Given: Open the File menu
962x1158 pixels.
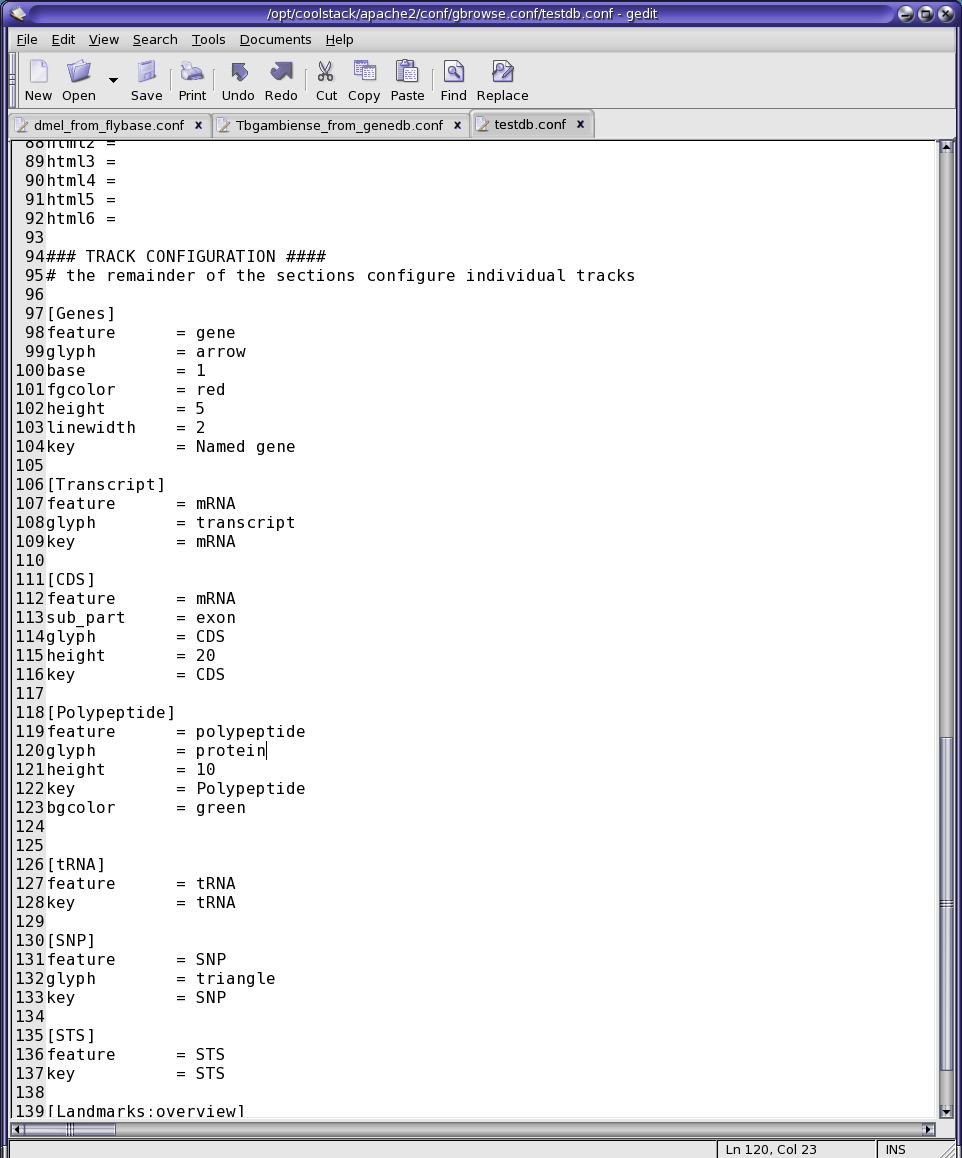Looking at the screenshot, I should [x=27, y=40].
